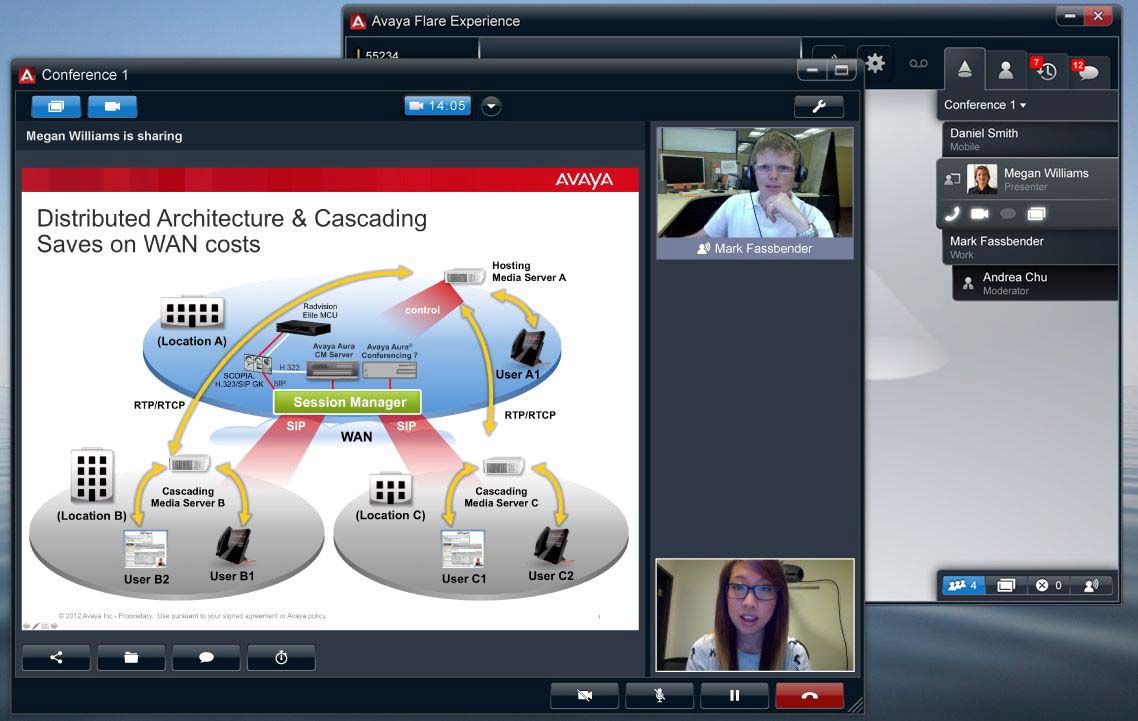
Task: Select the self-view video thumbnail
Action: [x=755, y=615]
